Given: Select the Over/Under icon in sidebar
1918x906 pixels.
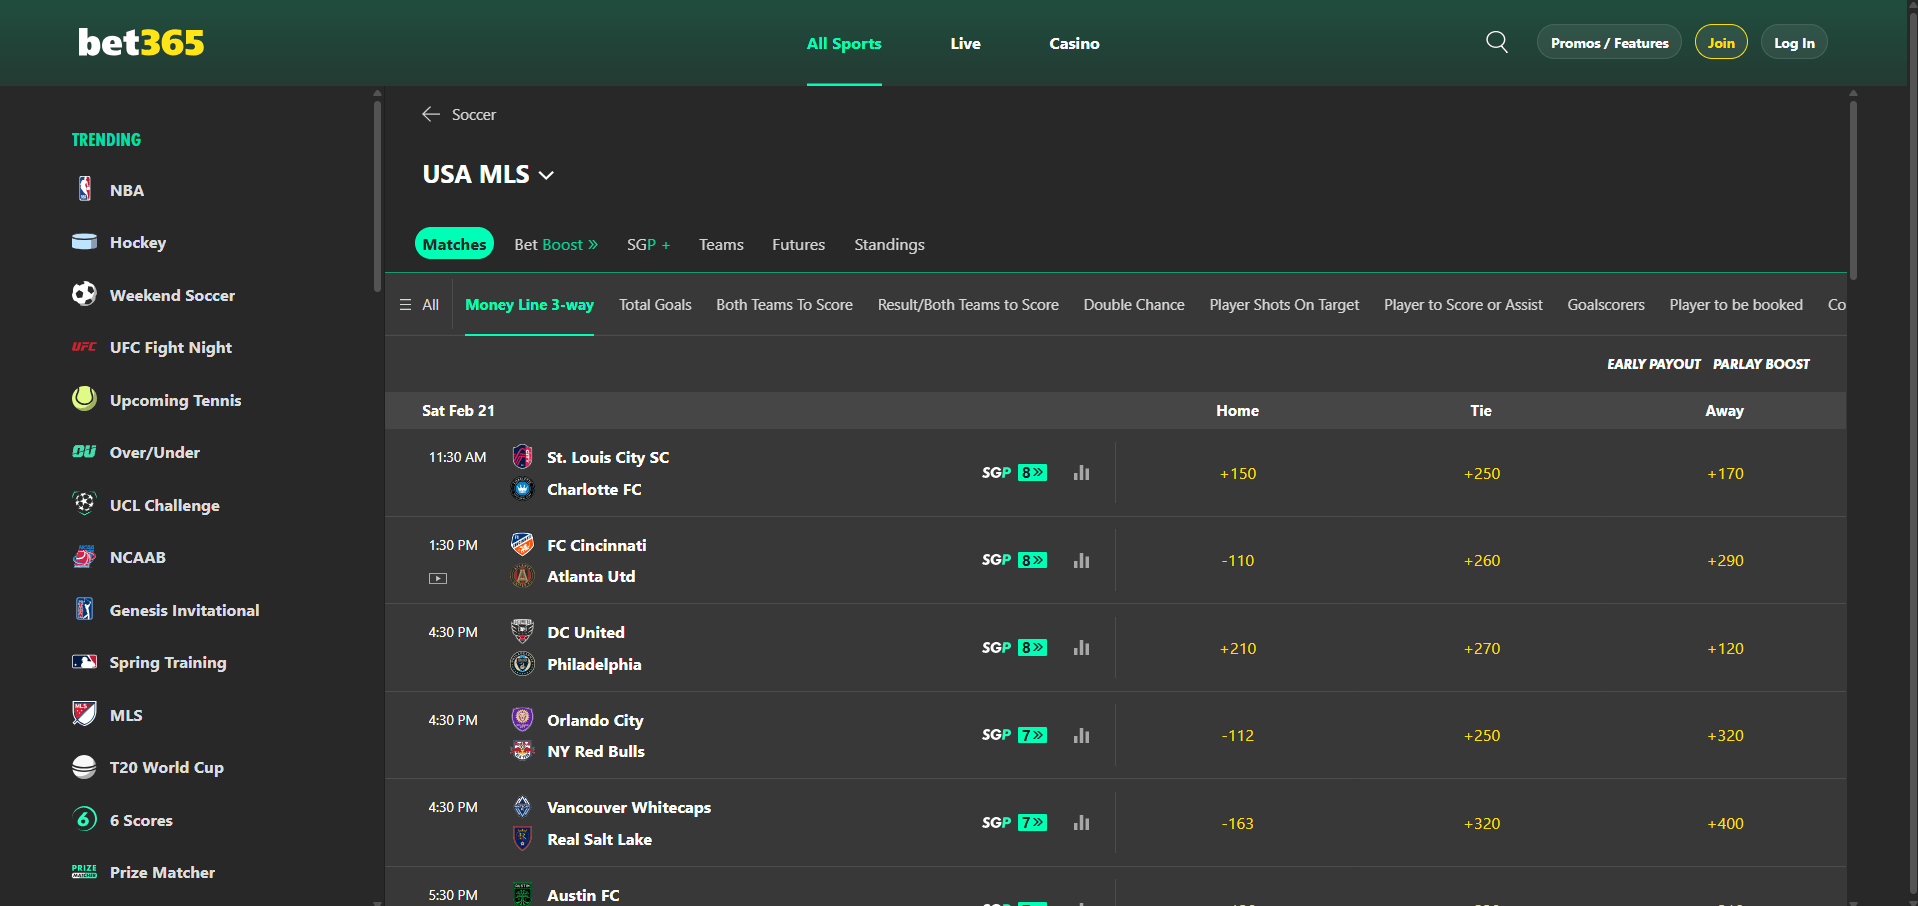Looking at the screenshot, I should tap(85, 452).
